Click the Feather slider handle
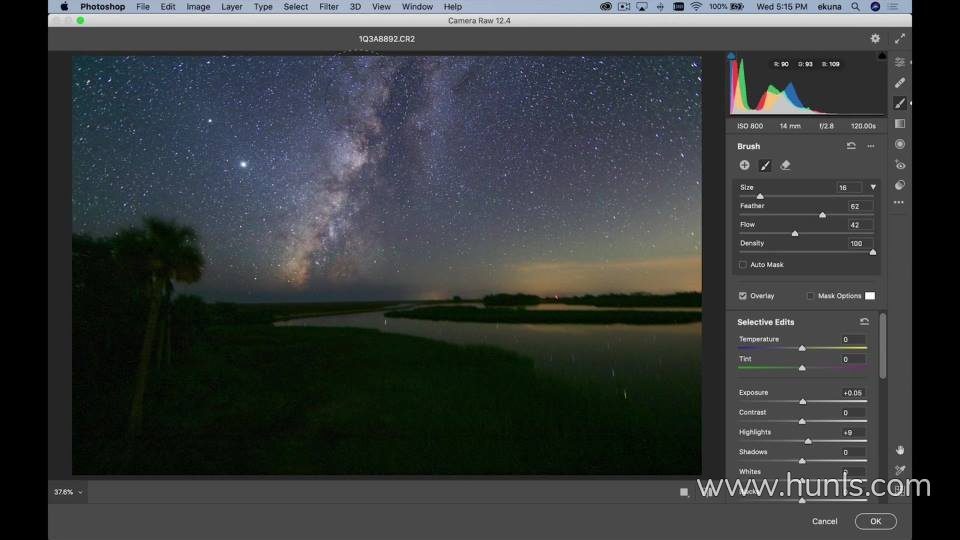The height and width of the screenshot is (540, 960). (822, 215)
